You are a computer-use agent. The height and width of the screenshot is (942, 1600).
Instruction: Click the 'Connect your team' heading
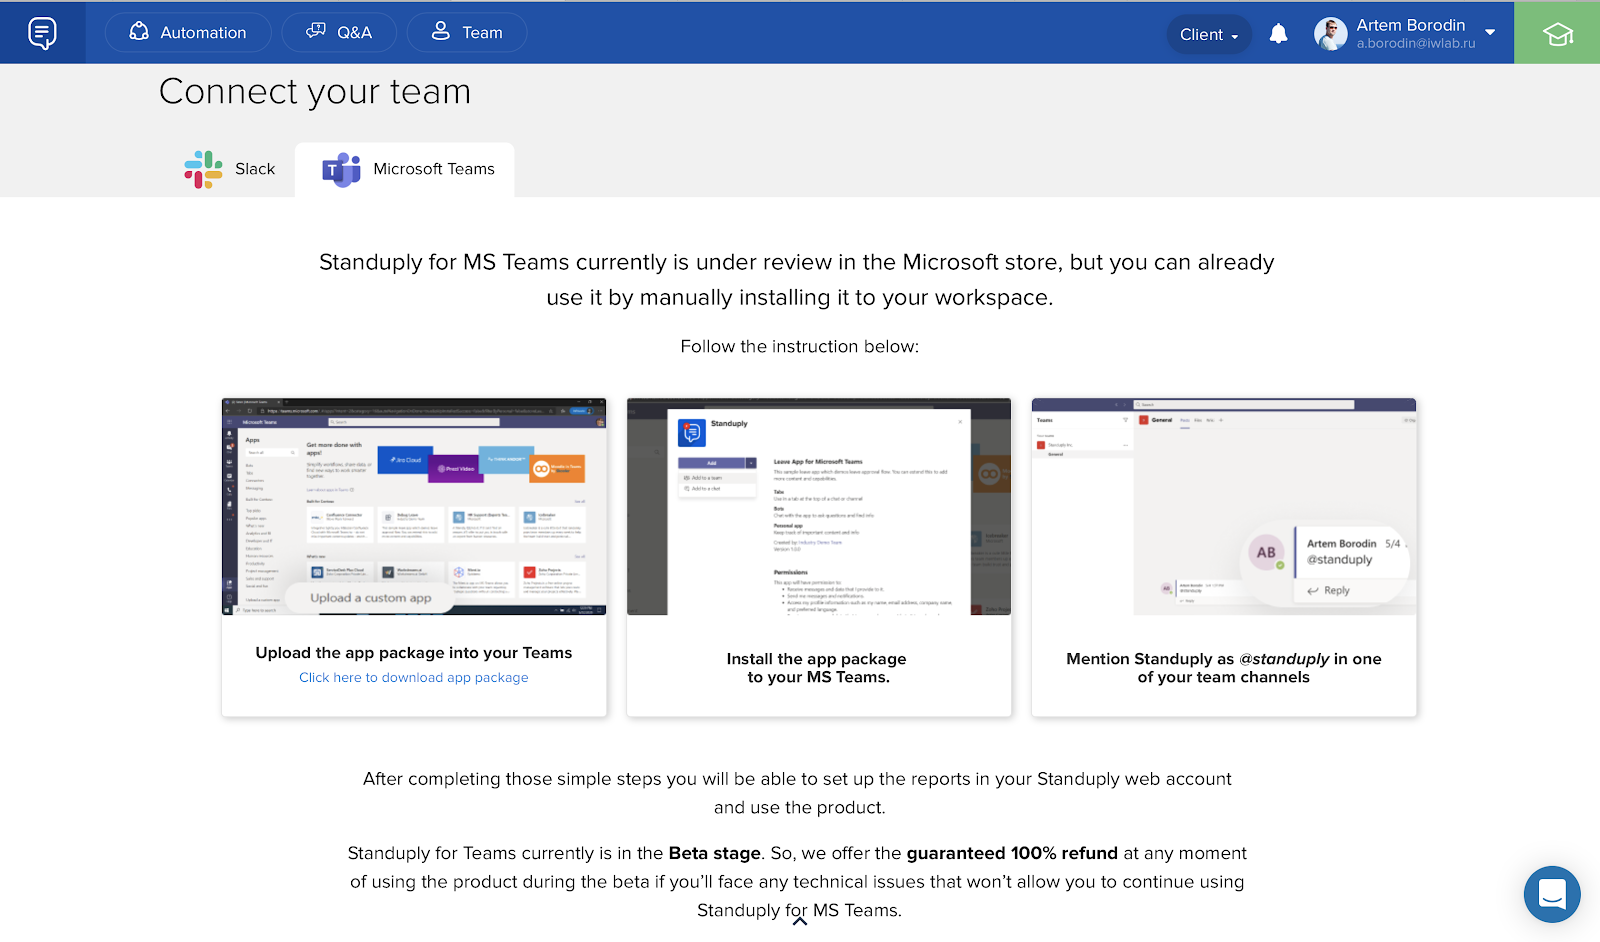click(x=315, y=91)
